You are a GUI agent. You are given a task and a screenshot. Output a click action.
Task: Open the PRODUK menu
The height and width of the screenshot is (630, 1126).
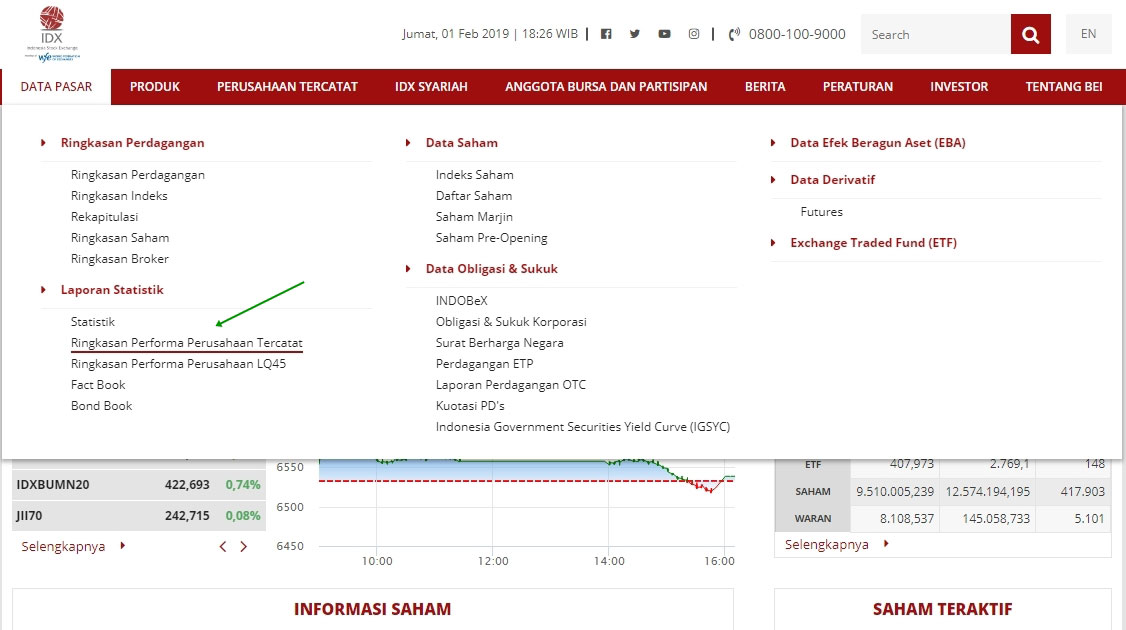pos(154,87)
